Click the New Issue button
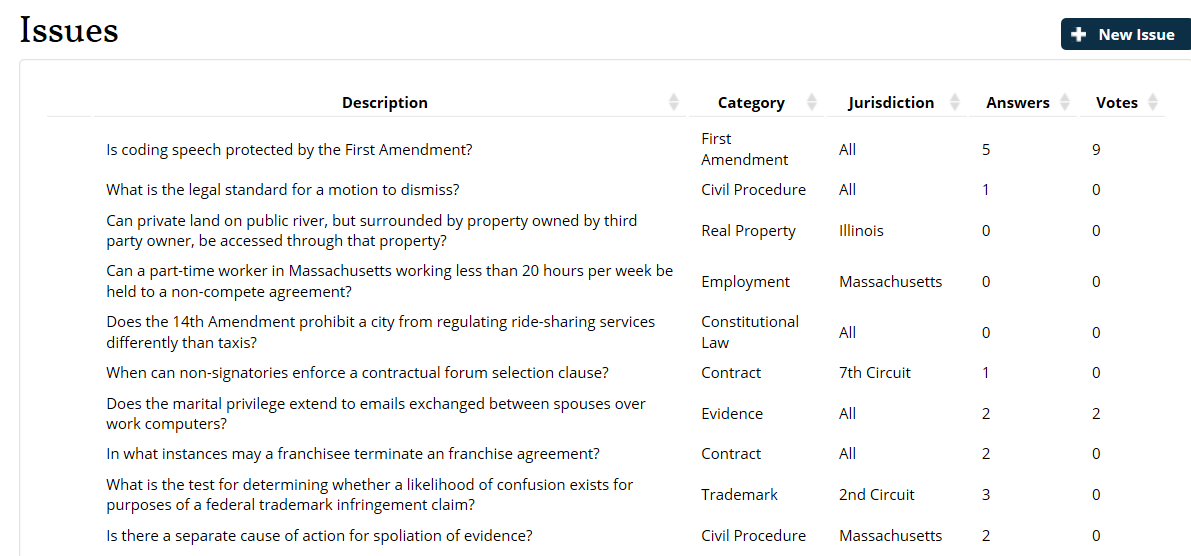This screenshot has width=1191, height=556. [x=1126, y=35]
